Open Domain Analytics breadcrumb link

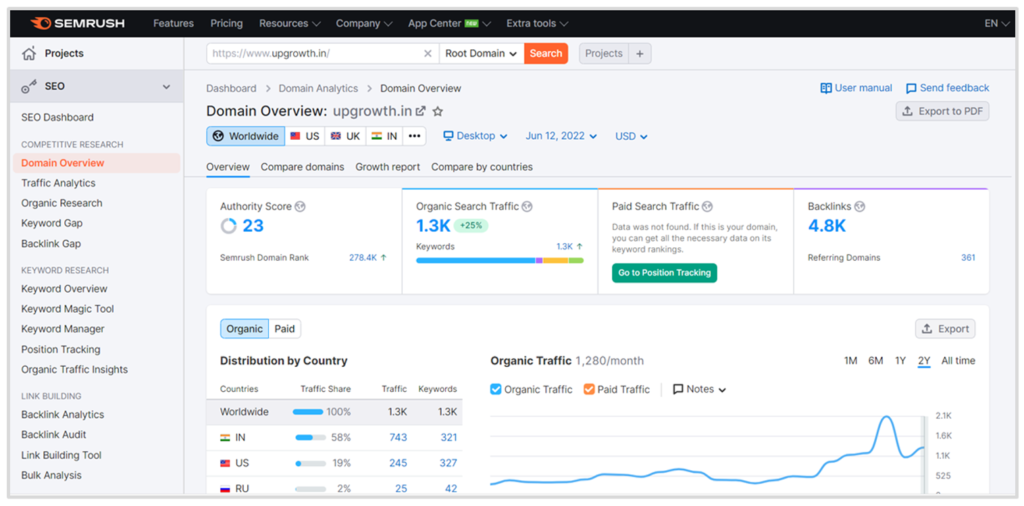coord(318,88)
